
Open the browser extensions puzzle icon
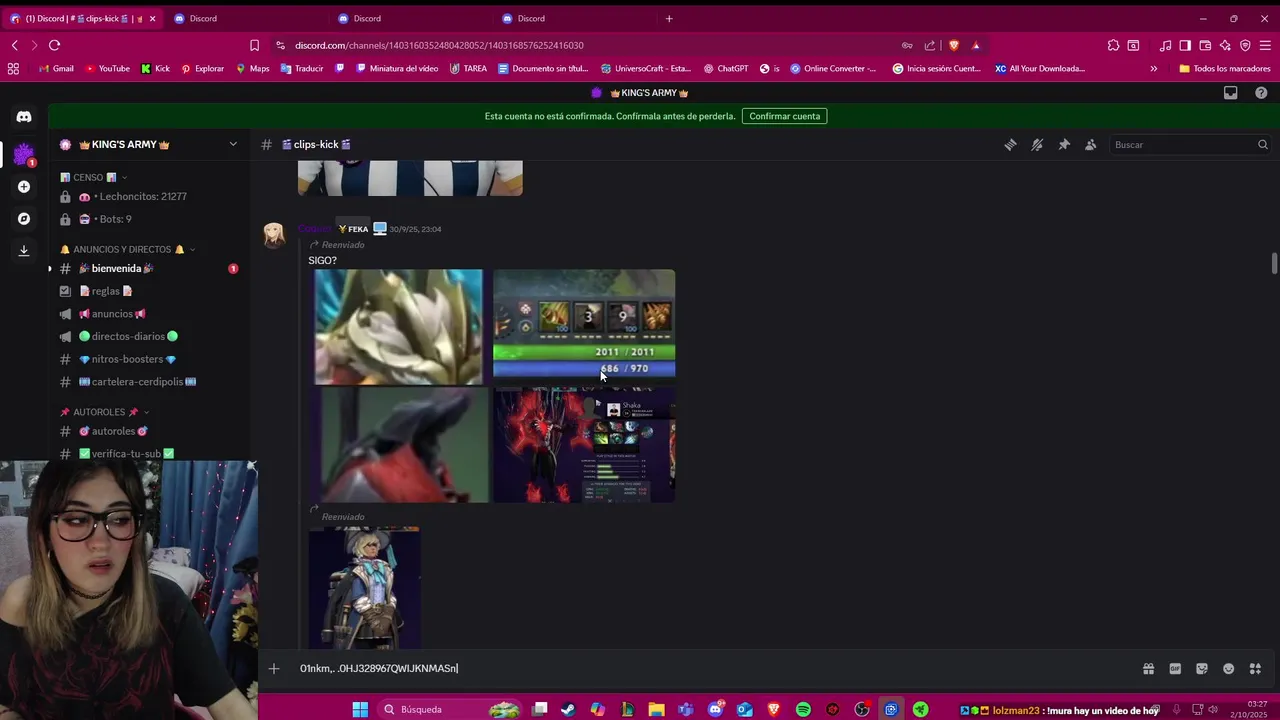(1113, 45)
